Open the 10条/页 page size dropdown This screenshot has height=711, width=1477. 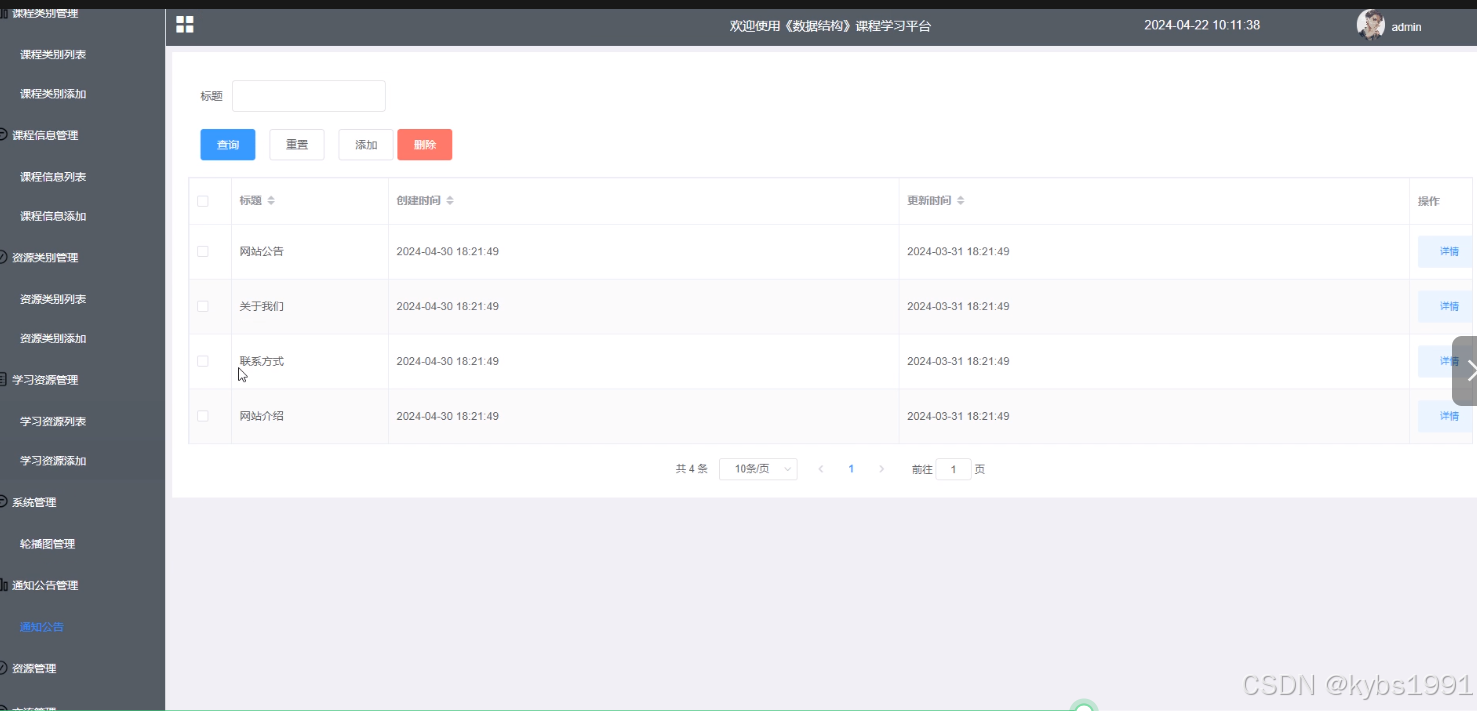click(x=758, y=469)
